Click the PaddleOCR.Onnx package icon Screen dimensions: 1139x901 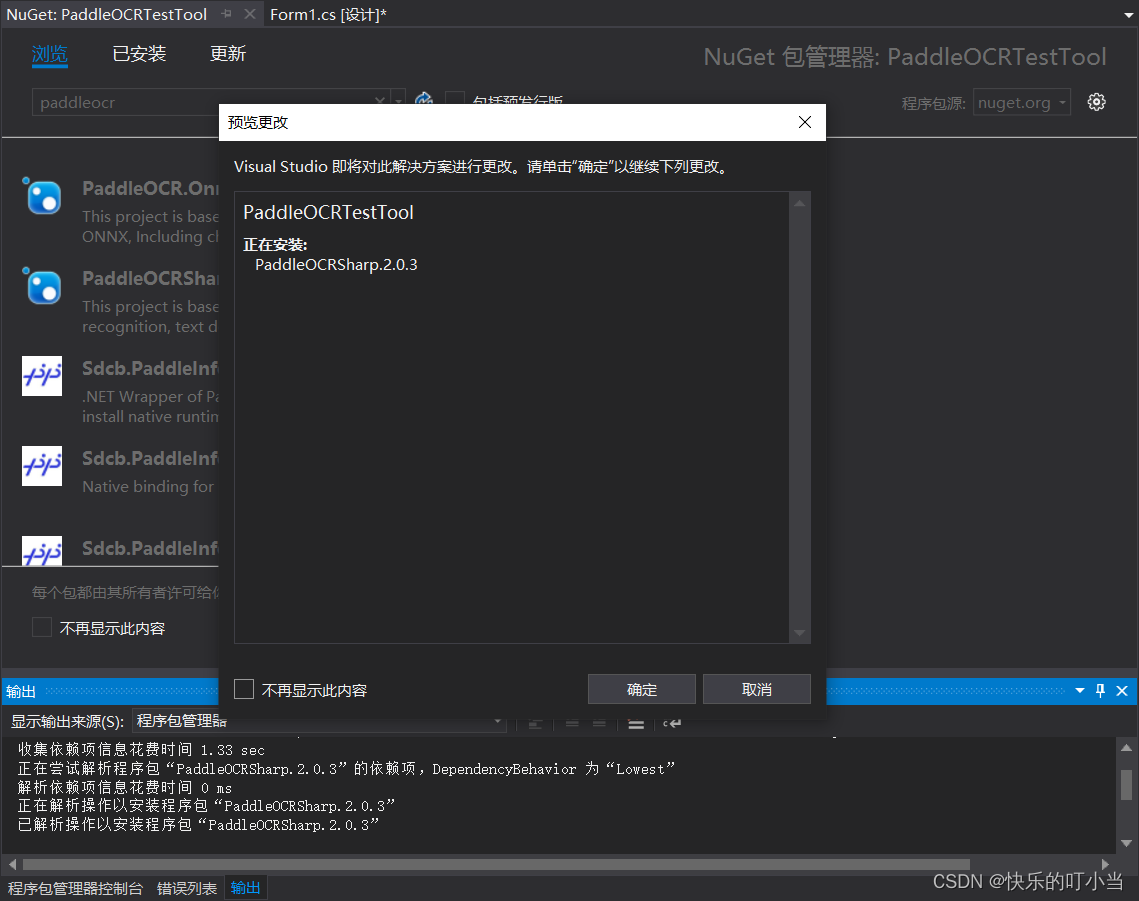[42, 197]
